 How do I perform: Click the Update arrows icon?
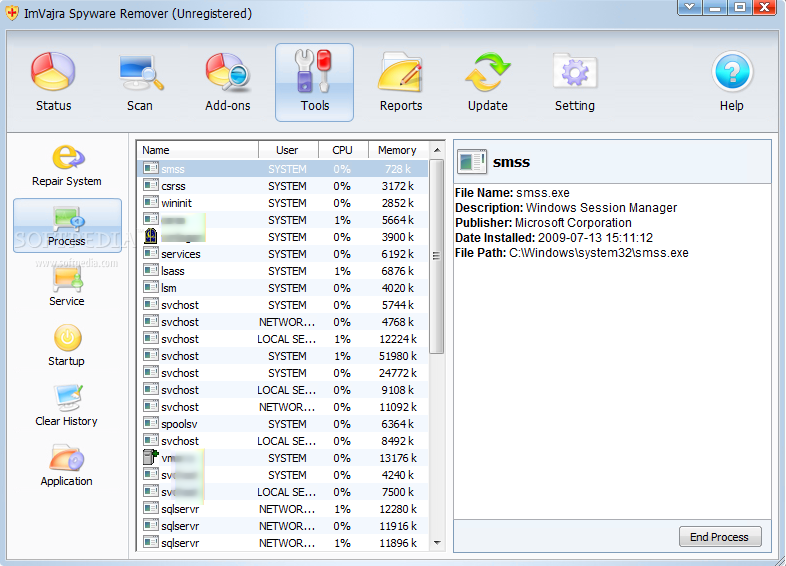tap(487, 72)
